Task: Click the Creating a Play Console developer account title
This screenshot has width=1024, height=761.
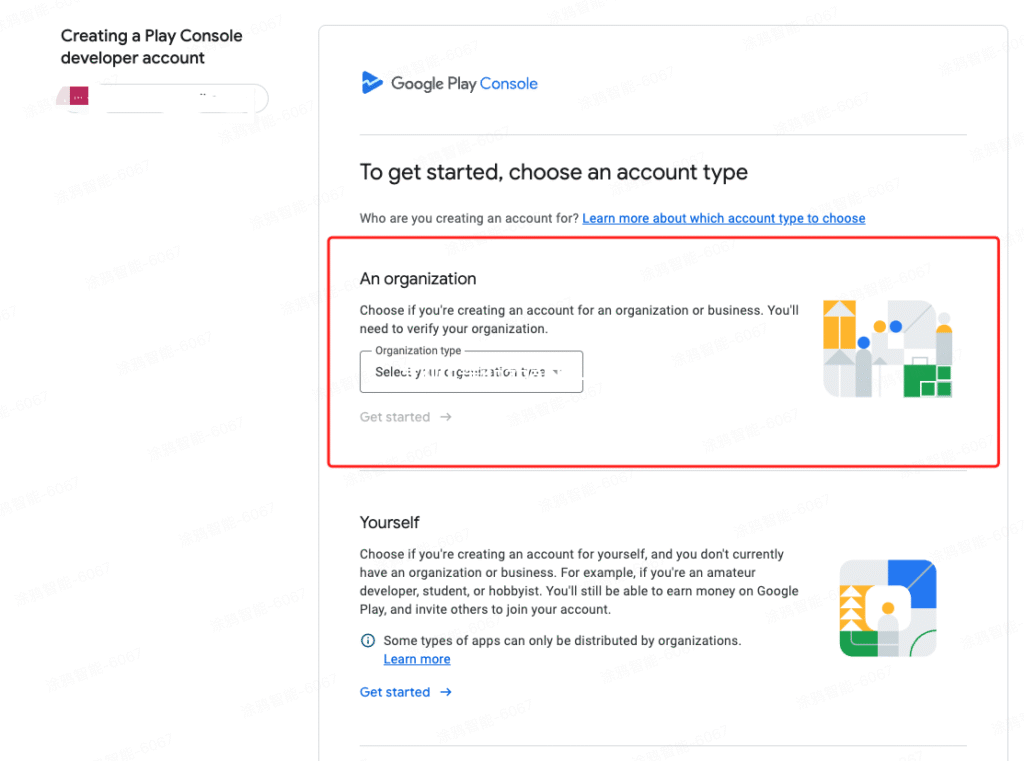Action: tap(151, 47)
